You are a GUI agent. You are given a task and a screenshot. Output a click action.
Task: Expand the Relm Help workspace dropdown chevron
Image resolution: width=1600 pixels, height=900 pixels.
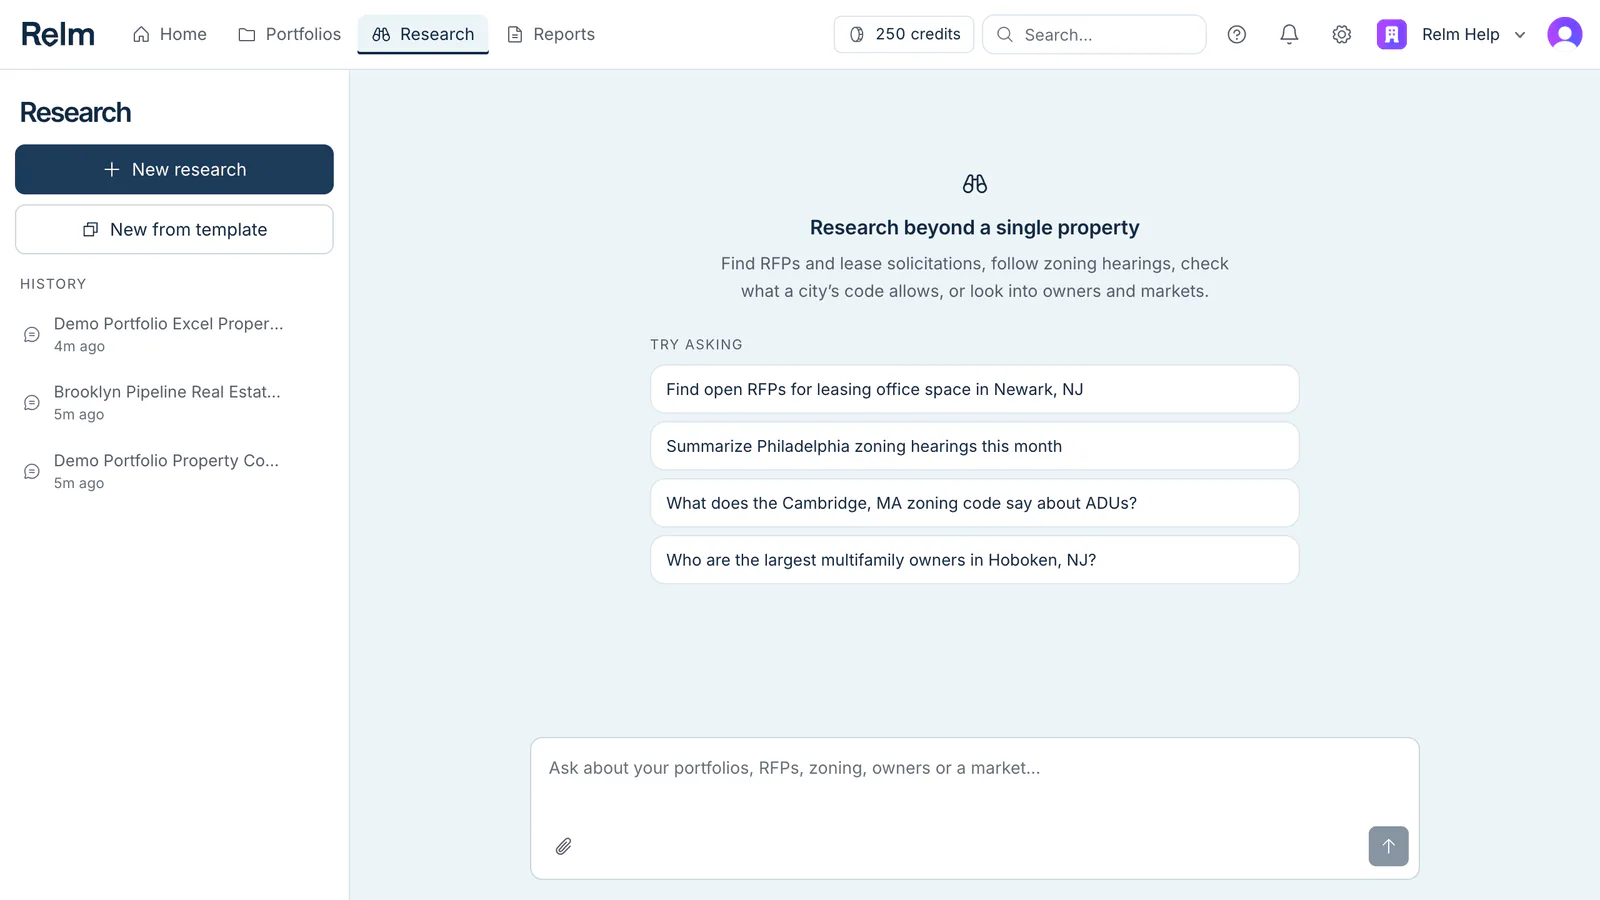pos(1520,35)
